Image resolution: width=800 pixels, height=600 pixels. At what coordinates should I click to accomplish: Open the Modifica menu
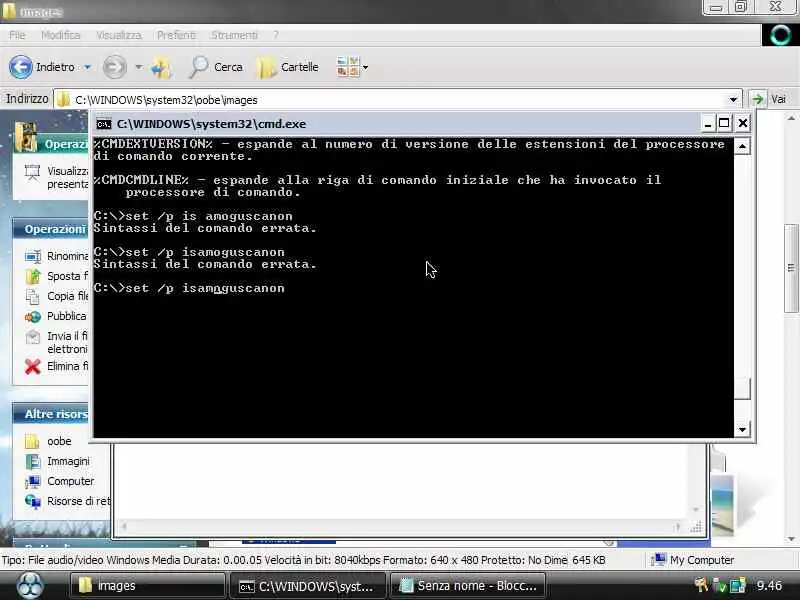click(x=61, y=35)
